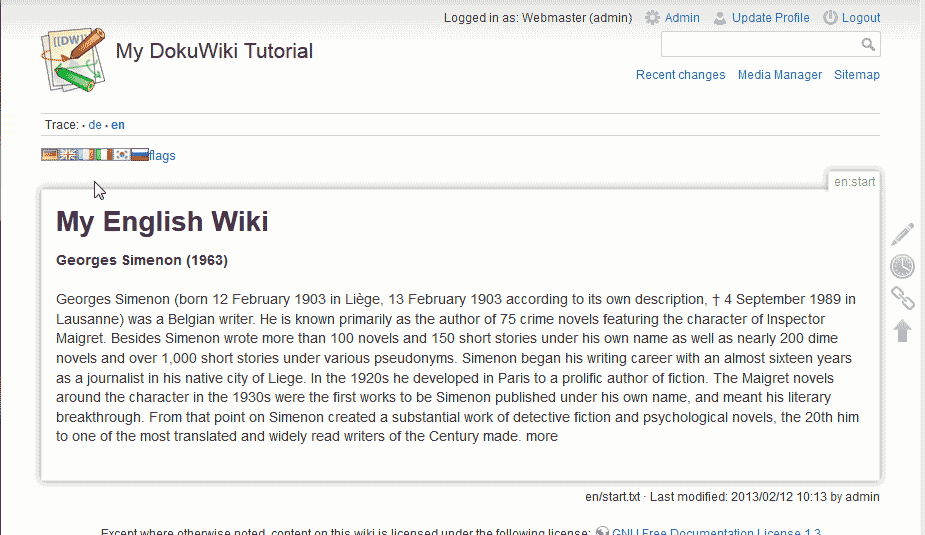Open the Sitemap
925x535 pixels.
tap(857, 75)
